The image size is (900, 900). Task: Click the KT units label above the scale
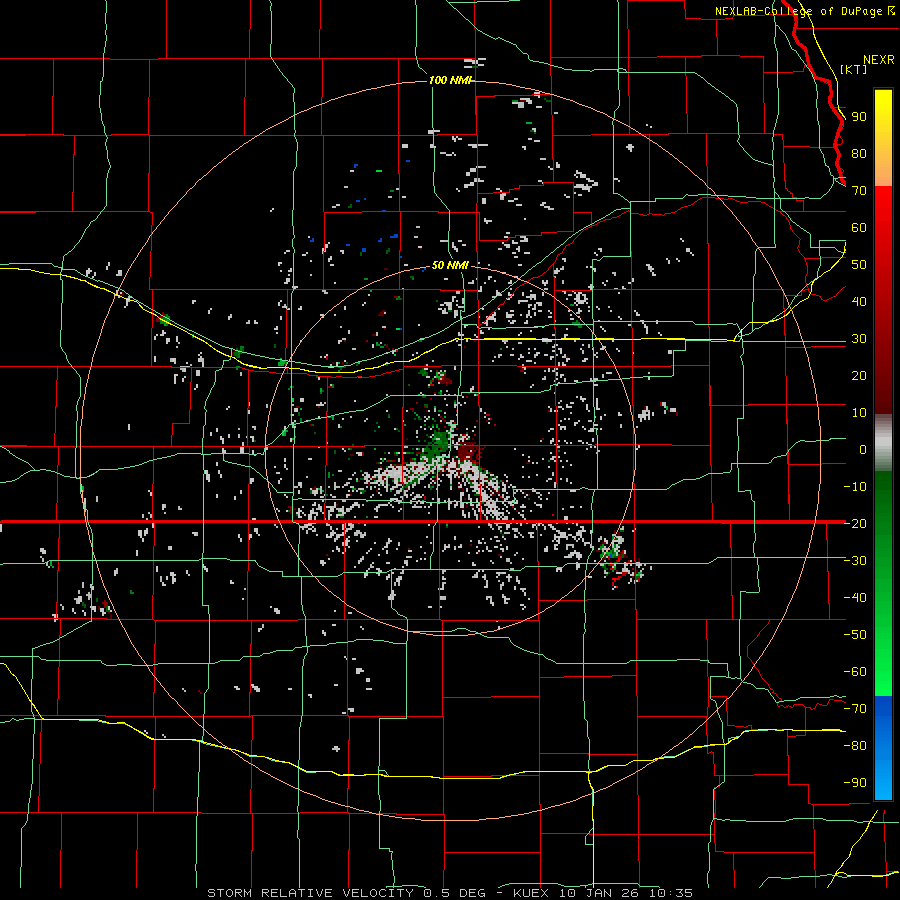[854, 69]
